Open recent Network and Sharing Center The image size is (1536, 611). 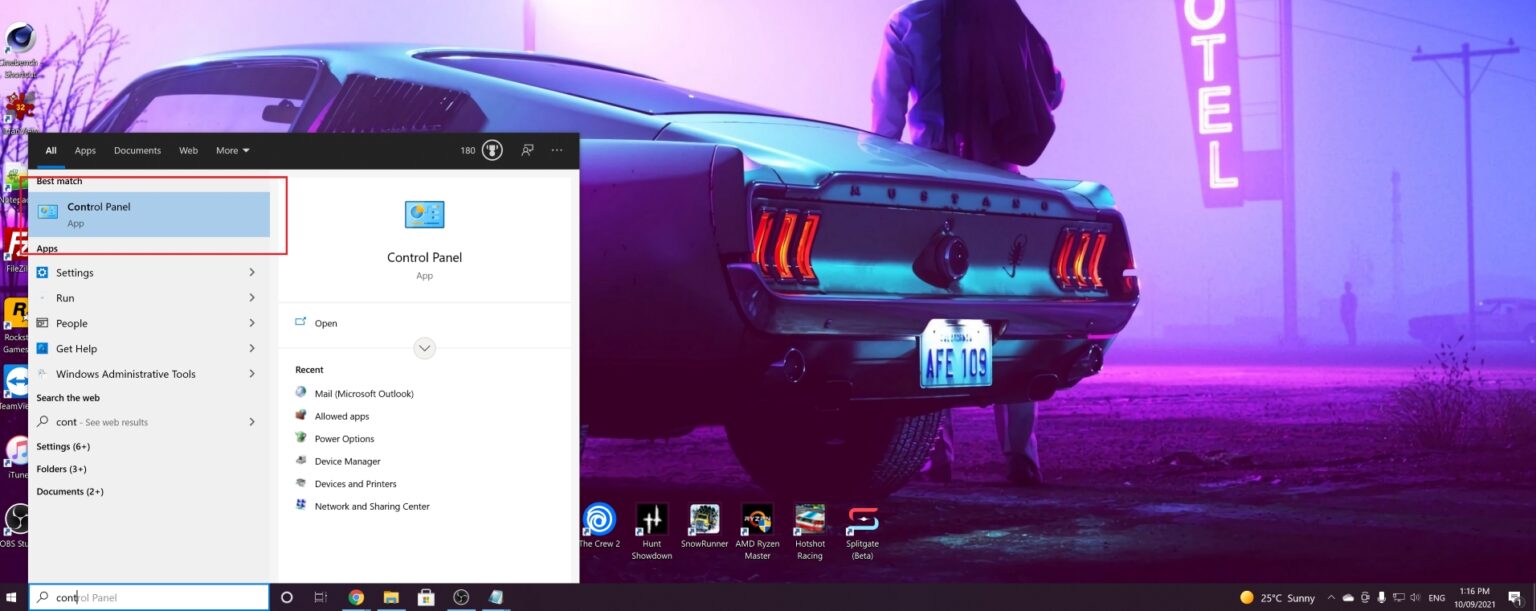372,506
